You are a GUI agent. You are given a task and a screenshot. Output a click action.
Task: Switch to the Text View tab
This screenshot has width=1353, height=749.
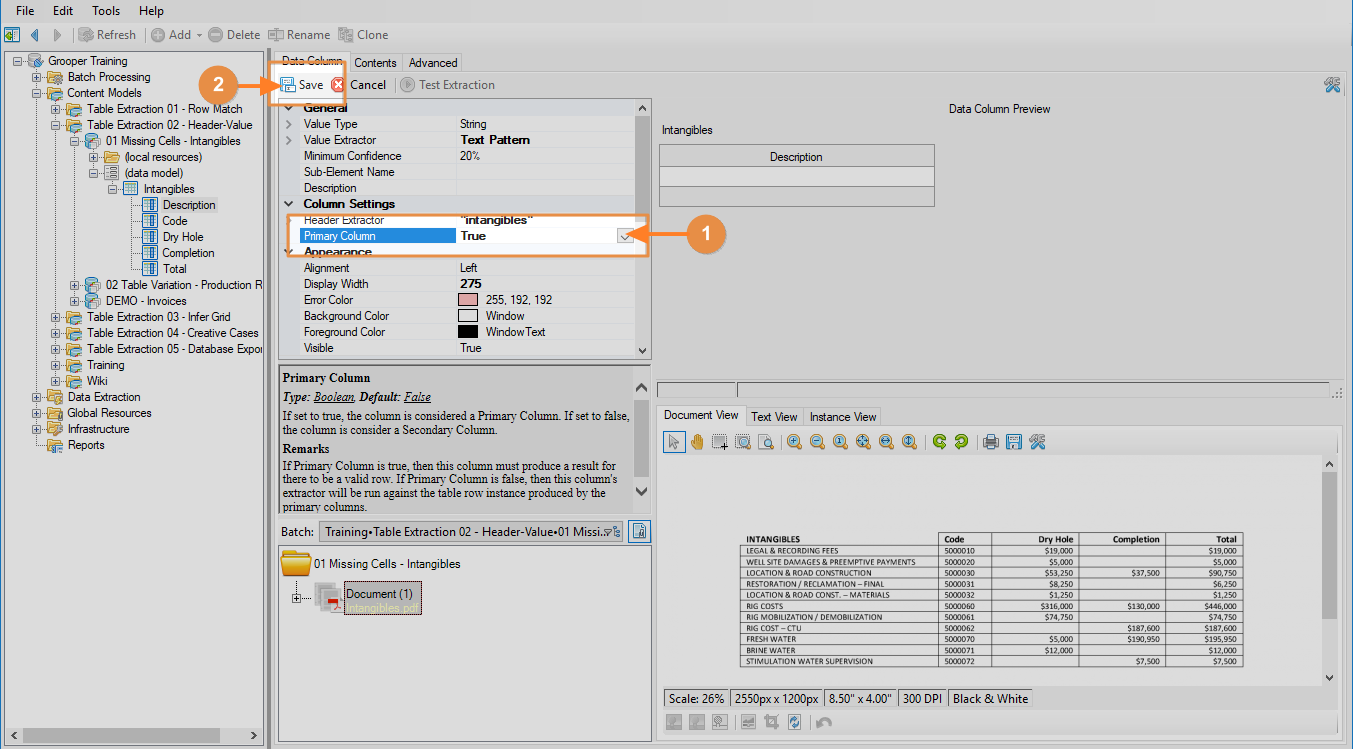pyautogui.click(x=774, y=417)
